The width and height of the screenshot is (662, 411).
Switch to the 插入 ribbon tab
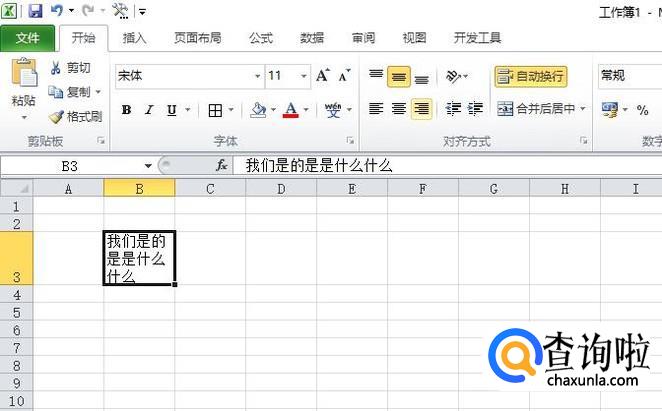click(134, 38)
